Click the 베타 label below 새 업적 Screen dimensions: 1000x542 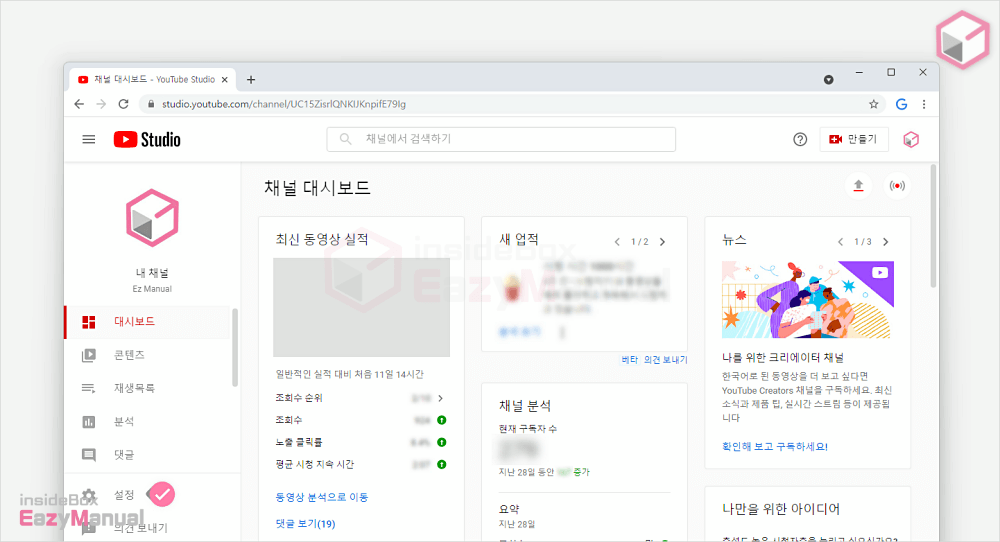pos(629,360)
